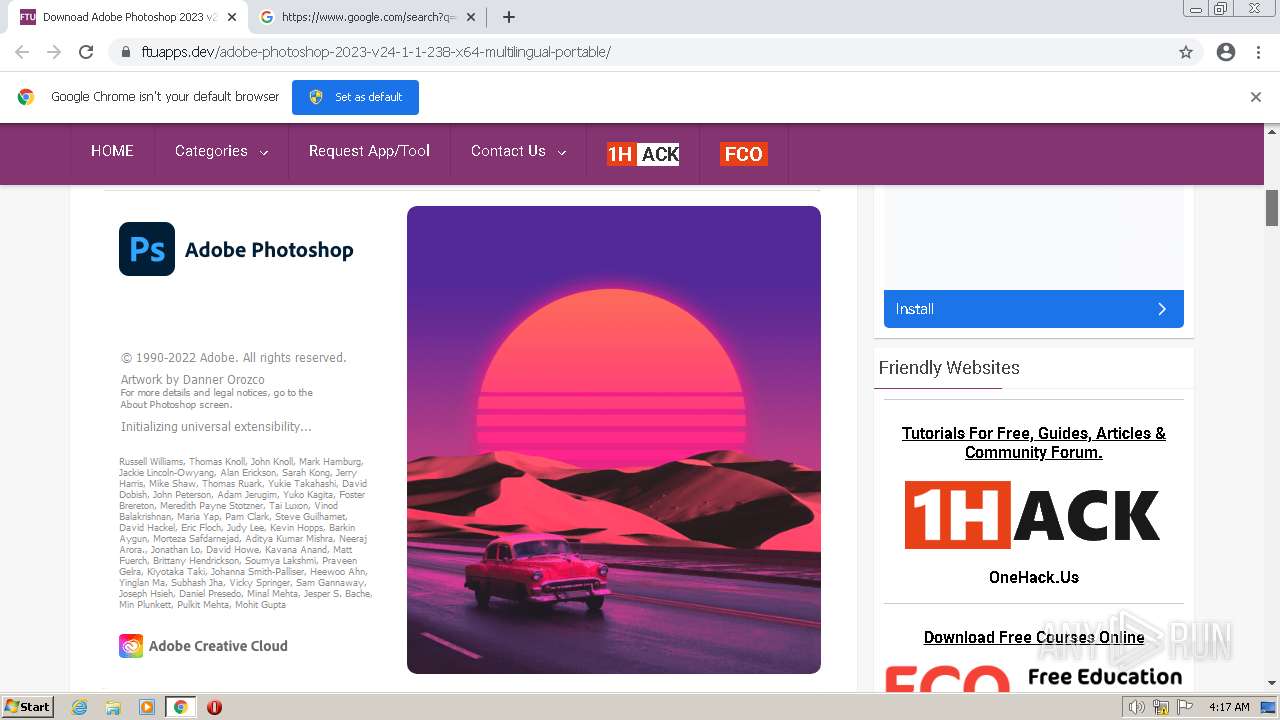Reload the current page
The width and height of the screenshot is (1280, 720).
pyautogui.click(x=86, y=52)
